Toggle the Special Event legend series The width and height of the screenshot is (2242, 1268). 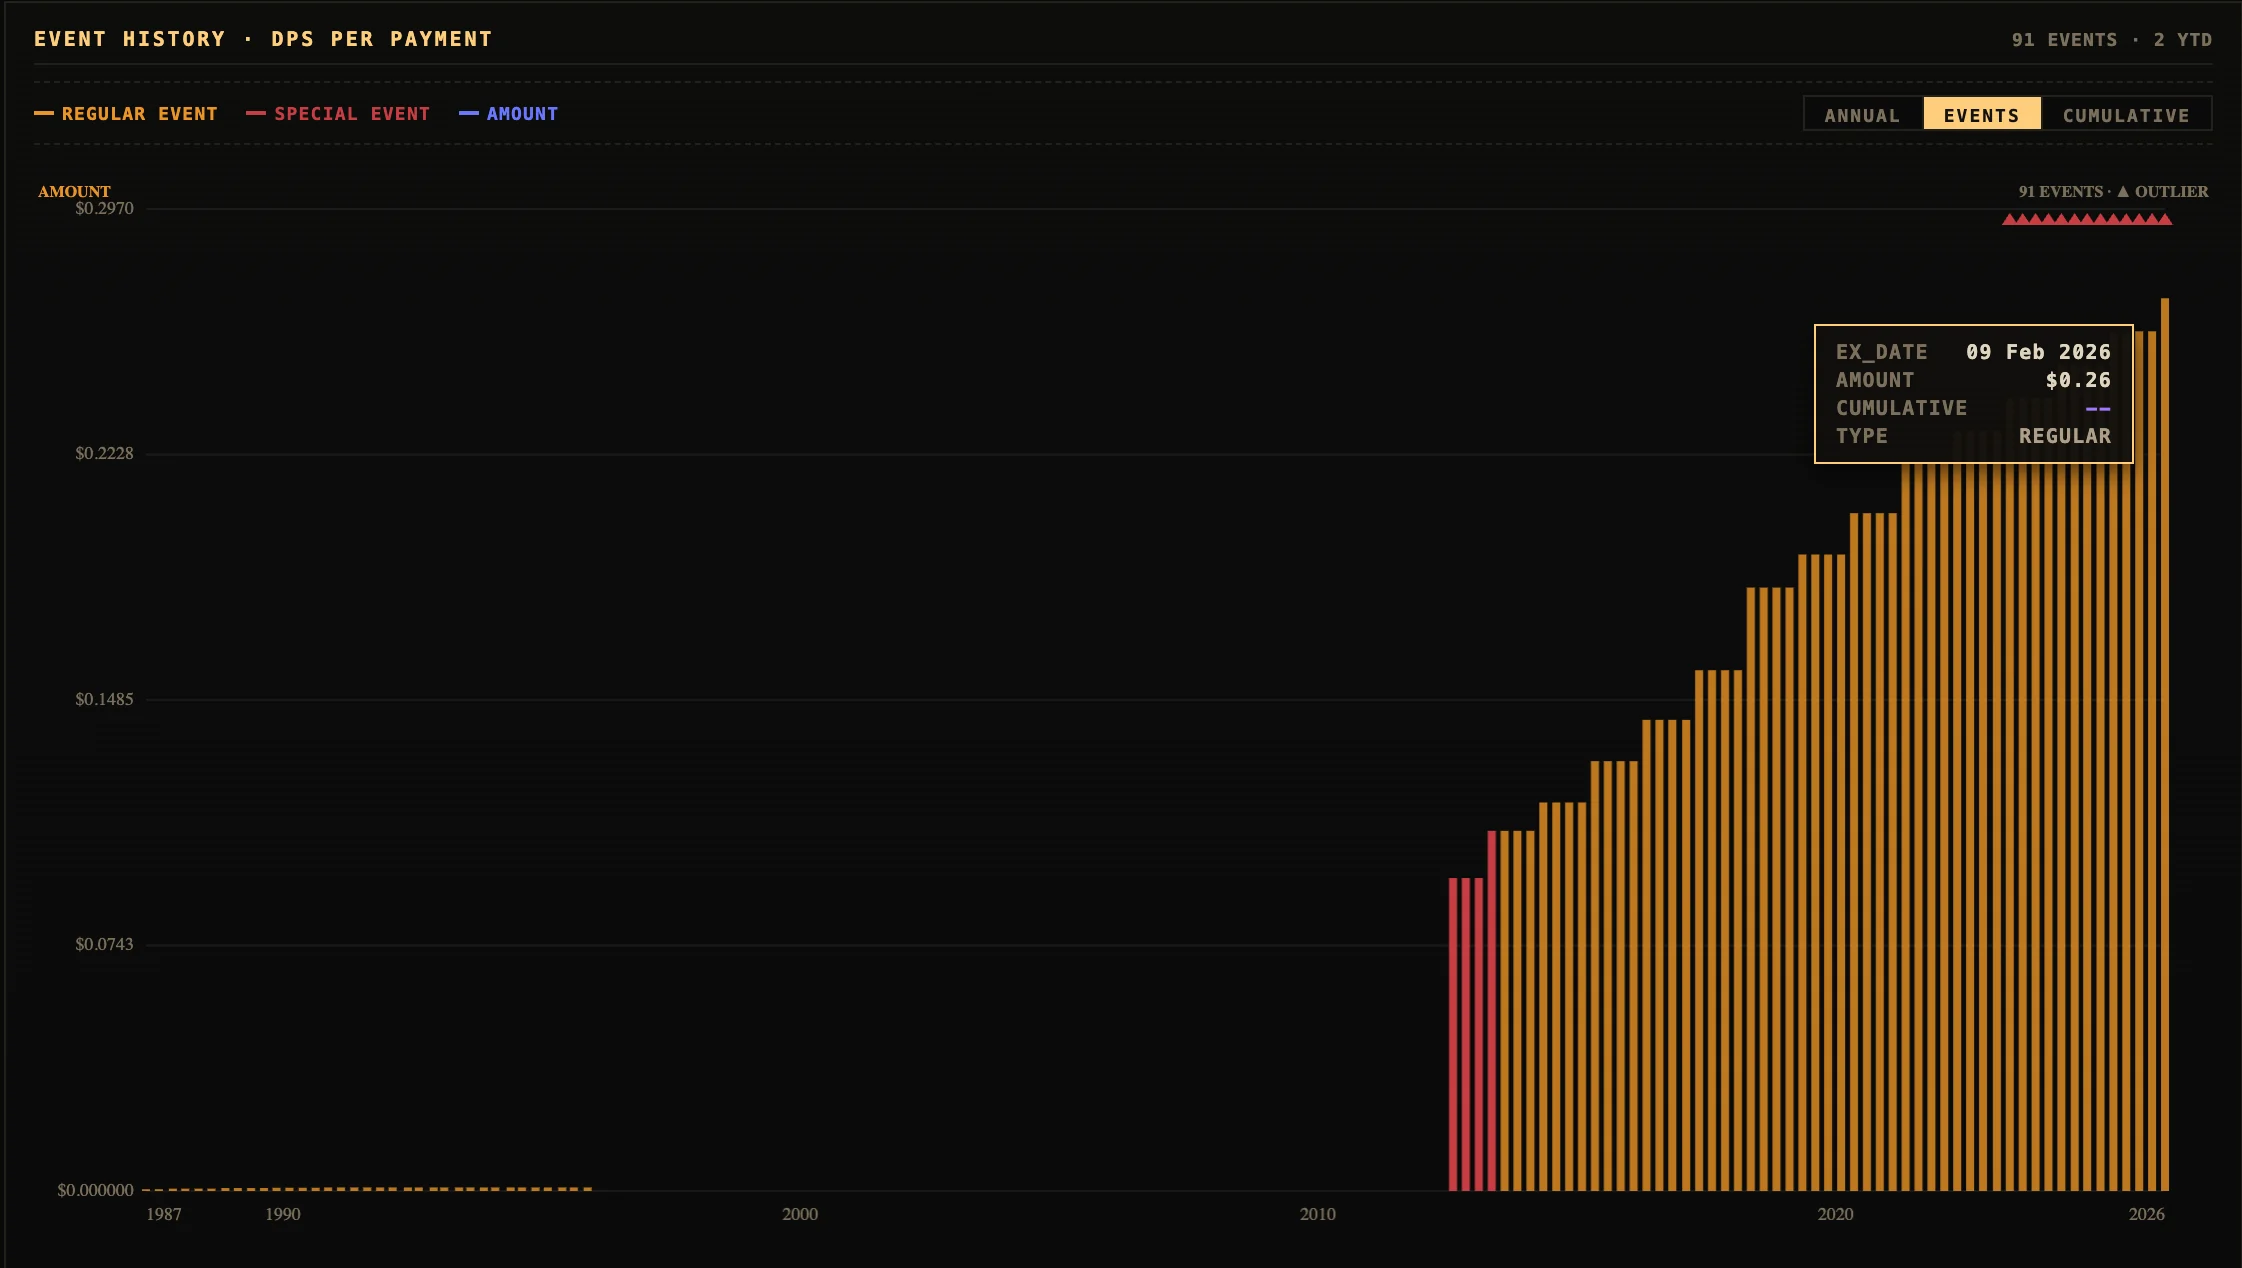tap(338, 114)
